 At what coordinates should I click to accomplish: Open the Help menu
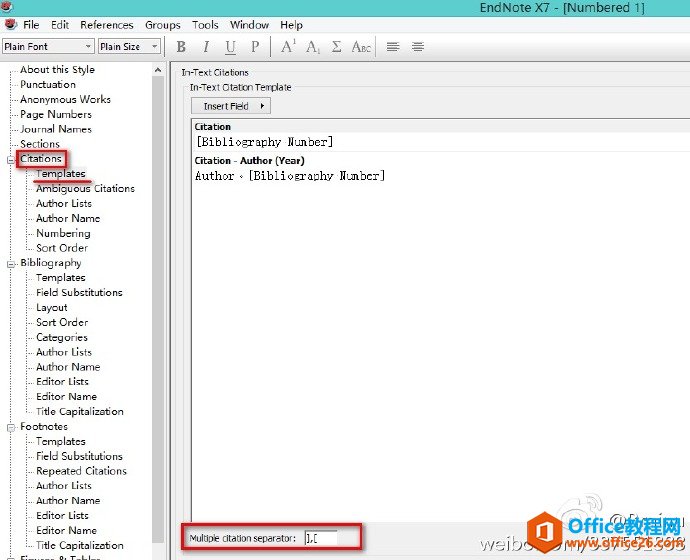click(291, 25)
